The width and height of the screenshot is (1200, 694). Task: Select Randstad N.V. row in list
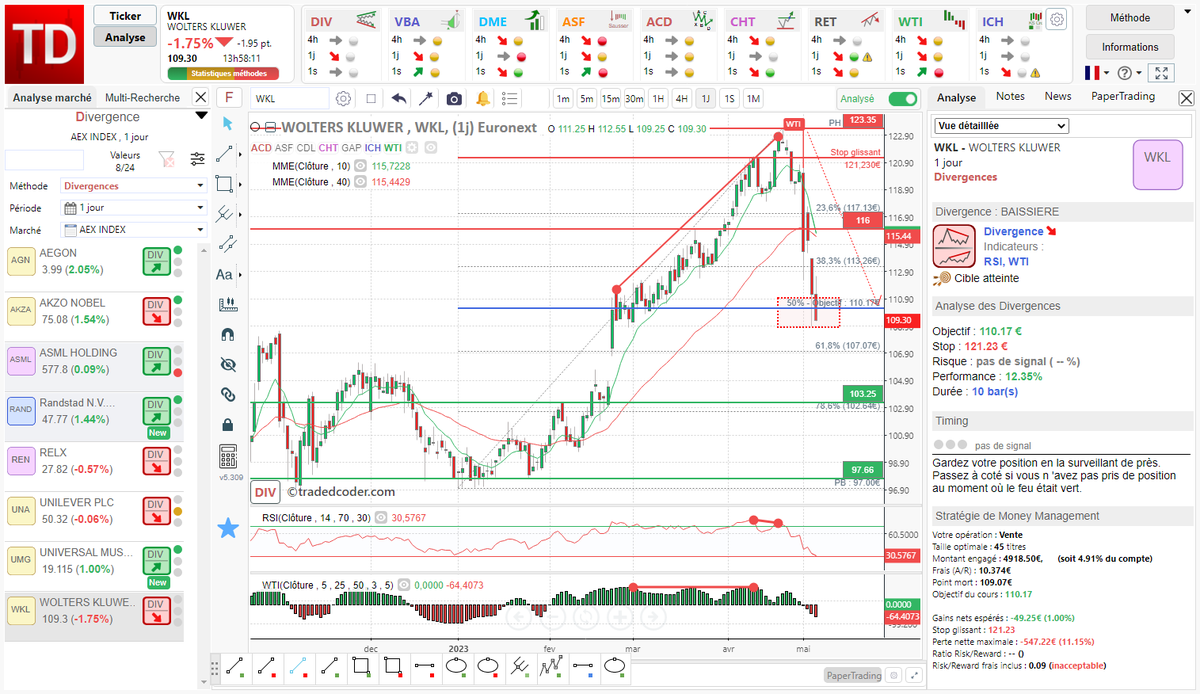tap(95, 417)
